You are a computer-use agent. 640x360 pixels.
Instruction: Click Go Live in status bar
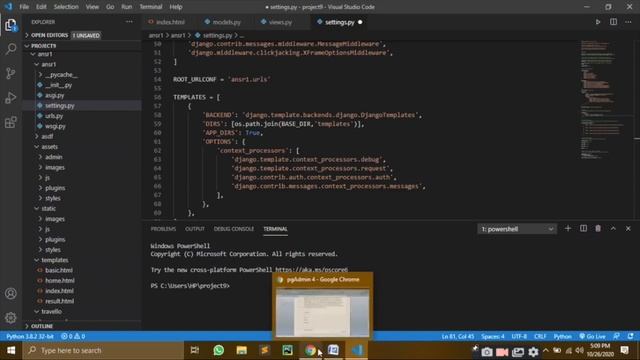pyautogui.click(x=593, y=336)
